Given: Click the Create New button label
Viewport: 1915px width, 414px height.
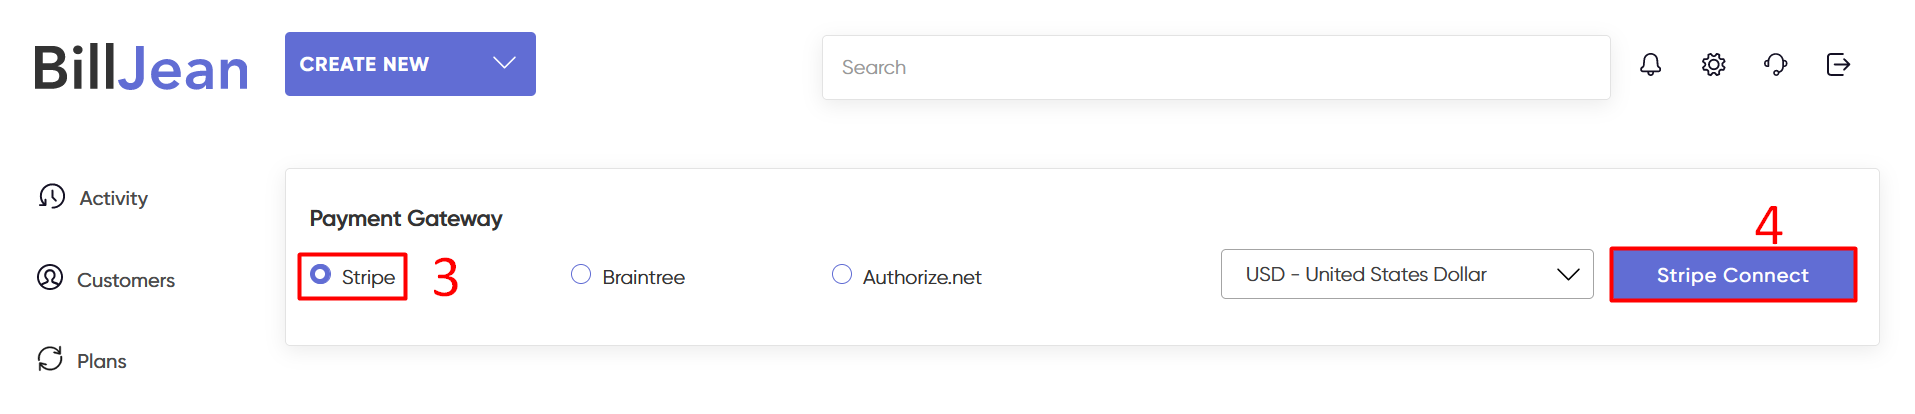Looking at the screenshot, I should coord(364,64).
